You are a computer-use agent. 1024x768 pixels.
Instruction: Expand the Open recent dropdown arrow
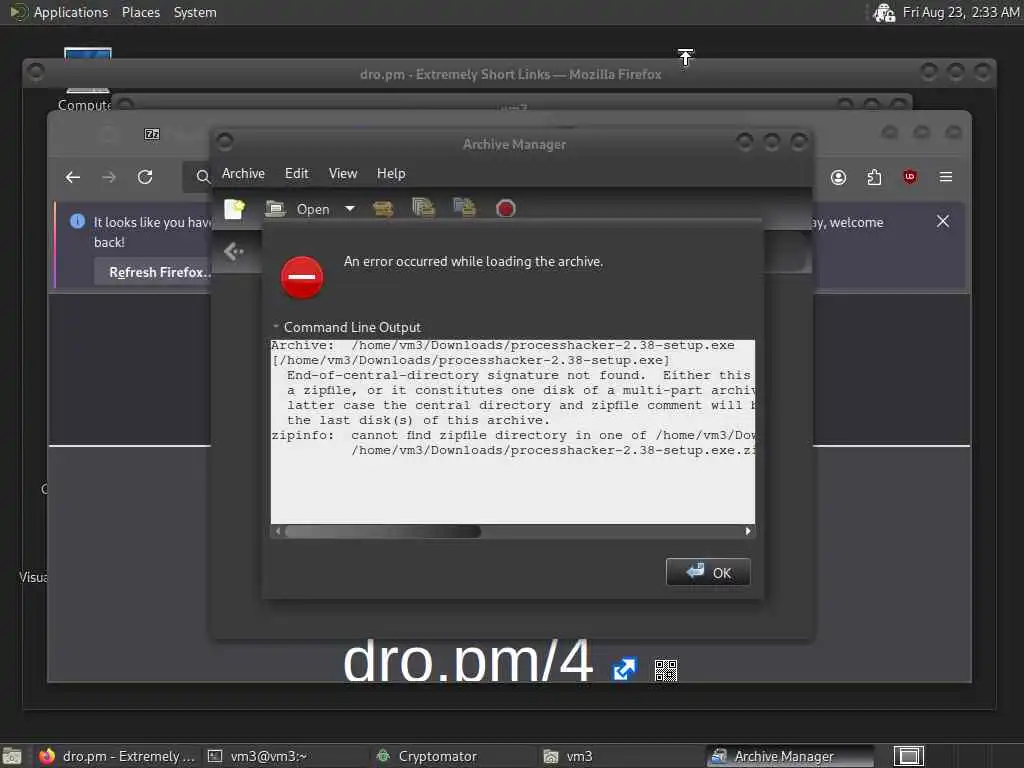(x=350, y=209)
